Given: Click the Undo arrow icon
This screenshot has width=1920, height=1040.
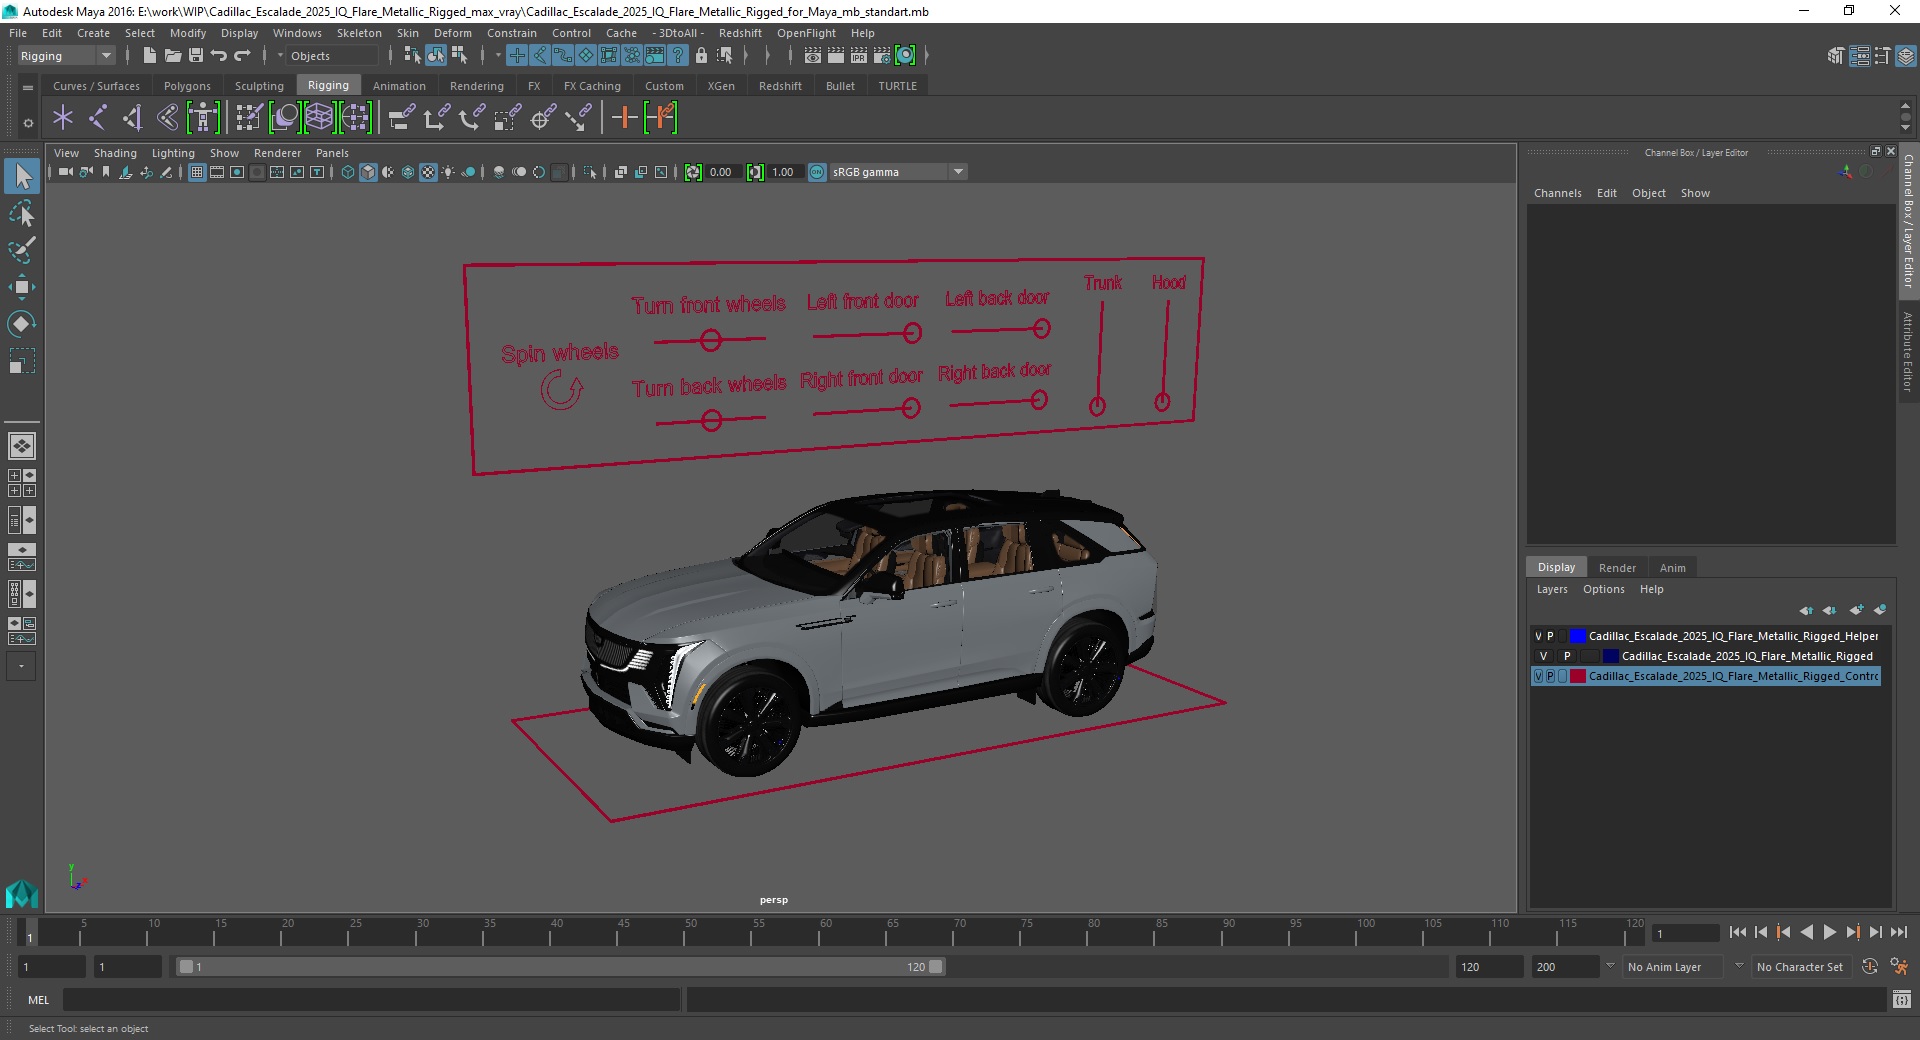Looking at the screenshot, I should 219,56.
